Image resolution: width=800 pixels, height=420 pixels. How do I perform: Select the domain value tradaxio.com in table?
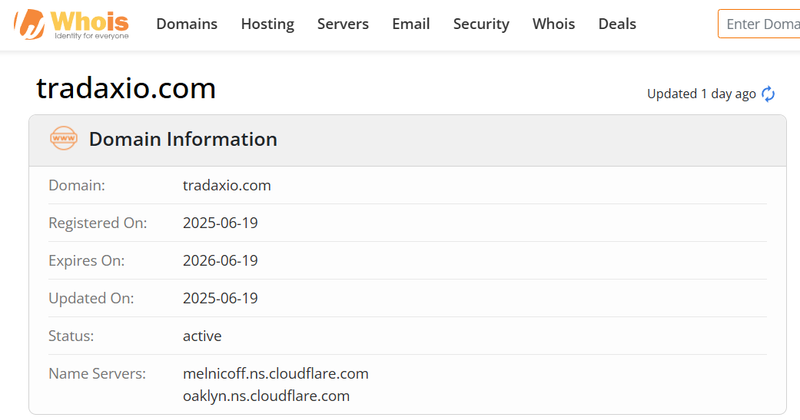click(x=227, y=185)
